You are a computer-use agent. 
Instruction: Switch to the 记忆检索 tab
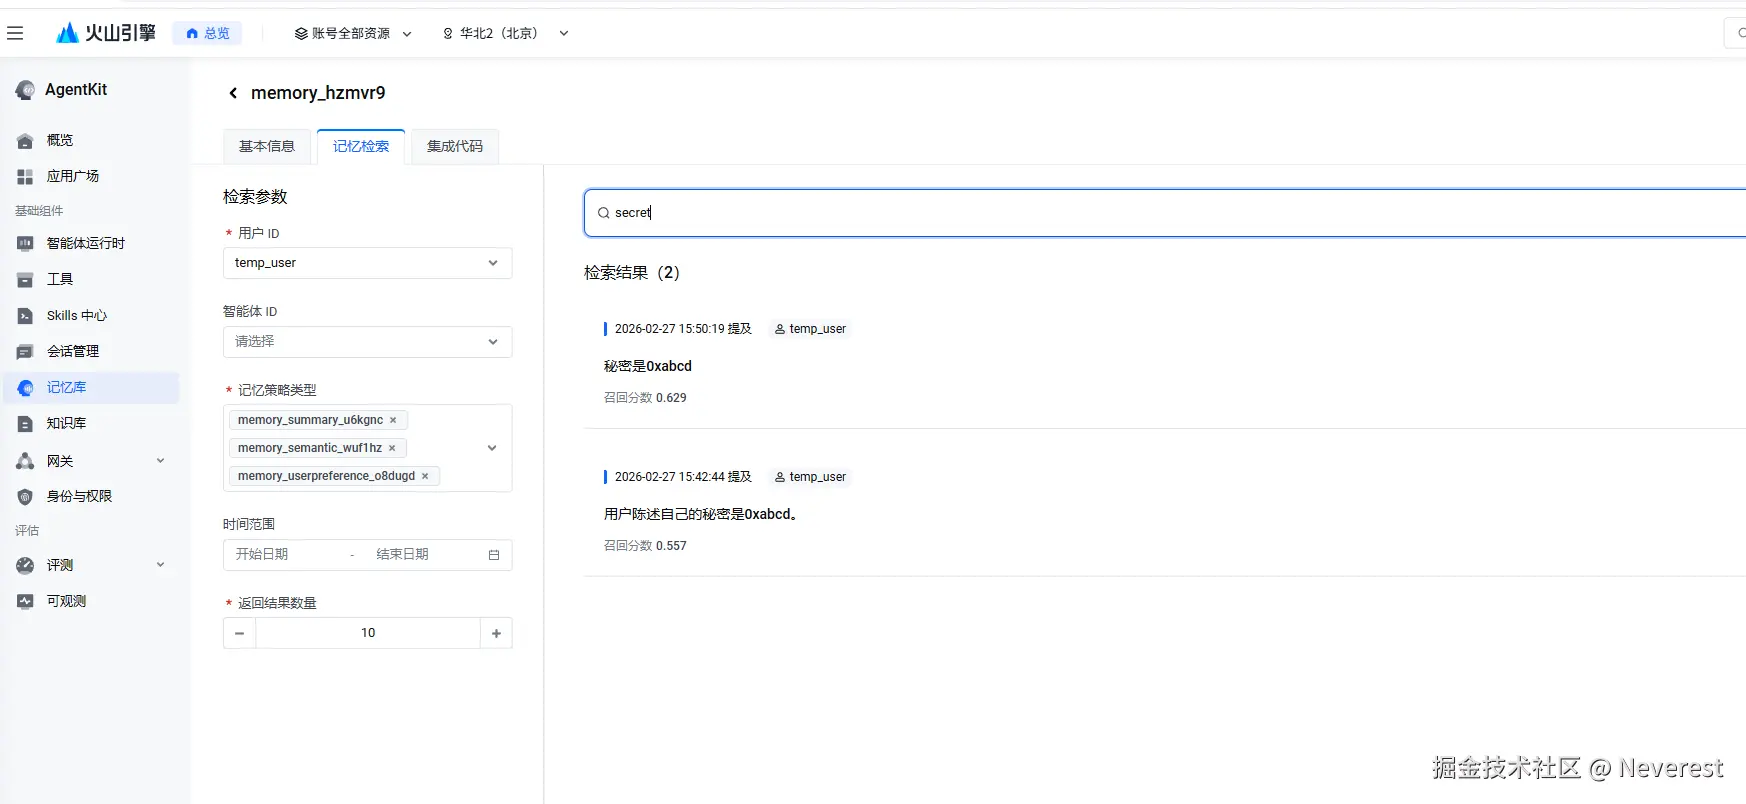361,146
